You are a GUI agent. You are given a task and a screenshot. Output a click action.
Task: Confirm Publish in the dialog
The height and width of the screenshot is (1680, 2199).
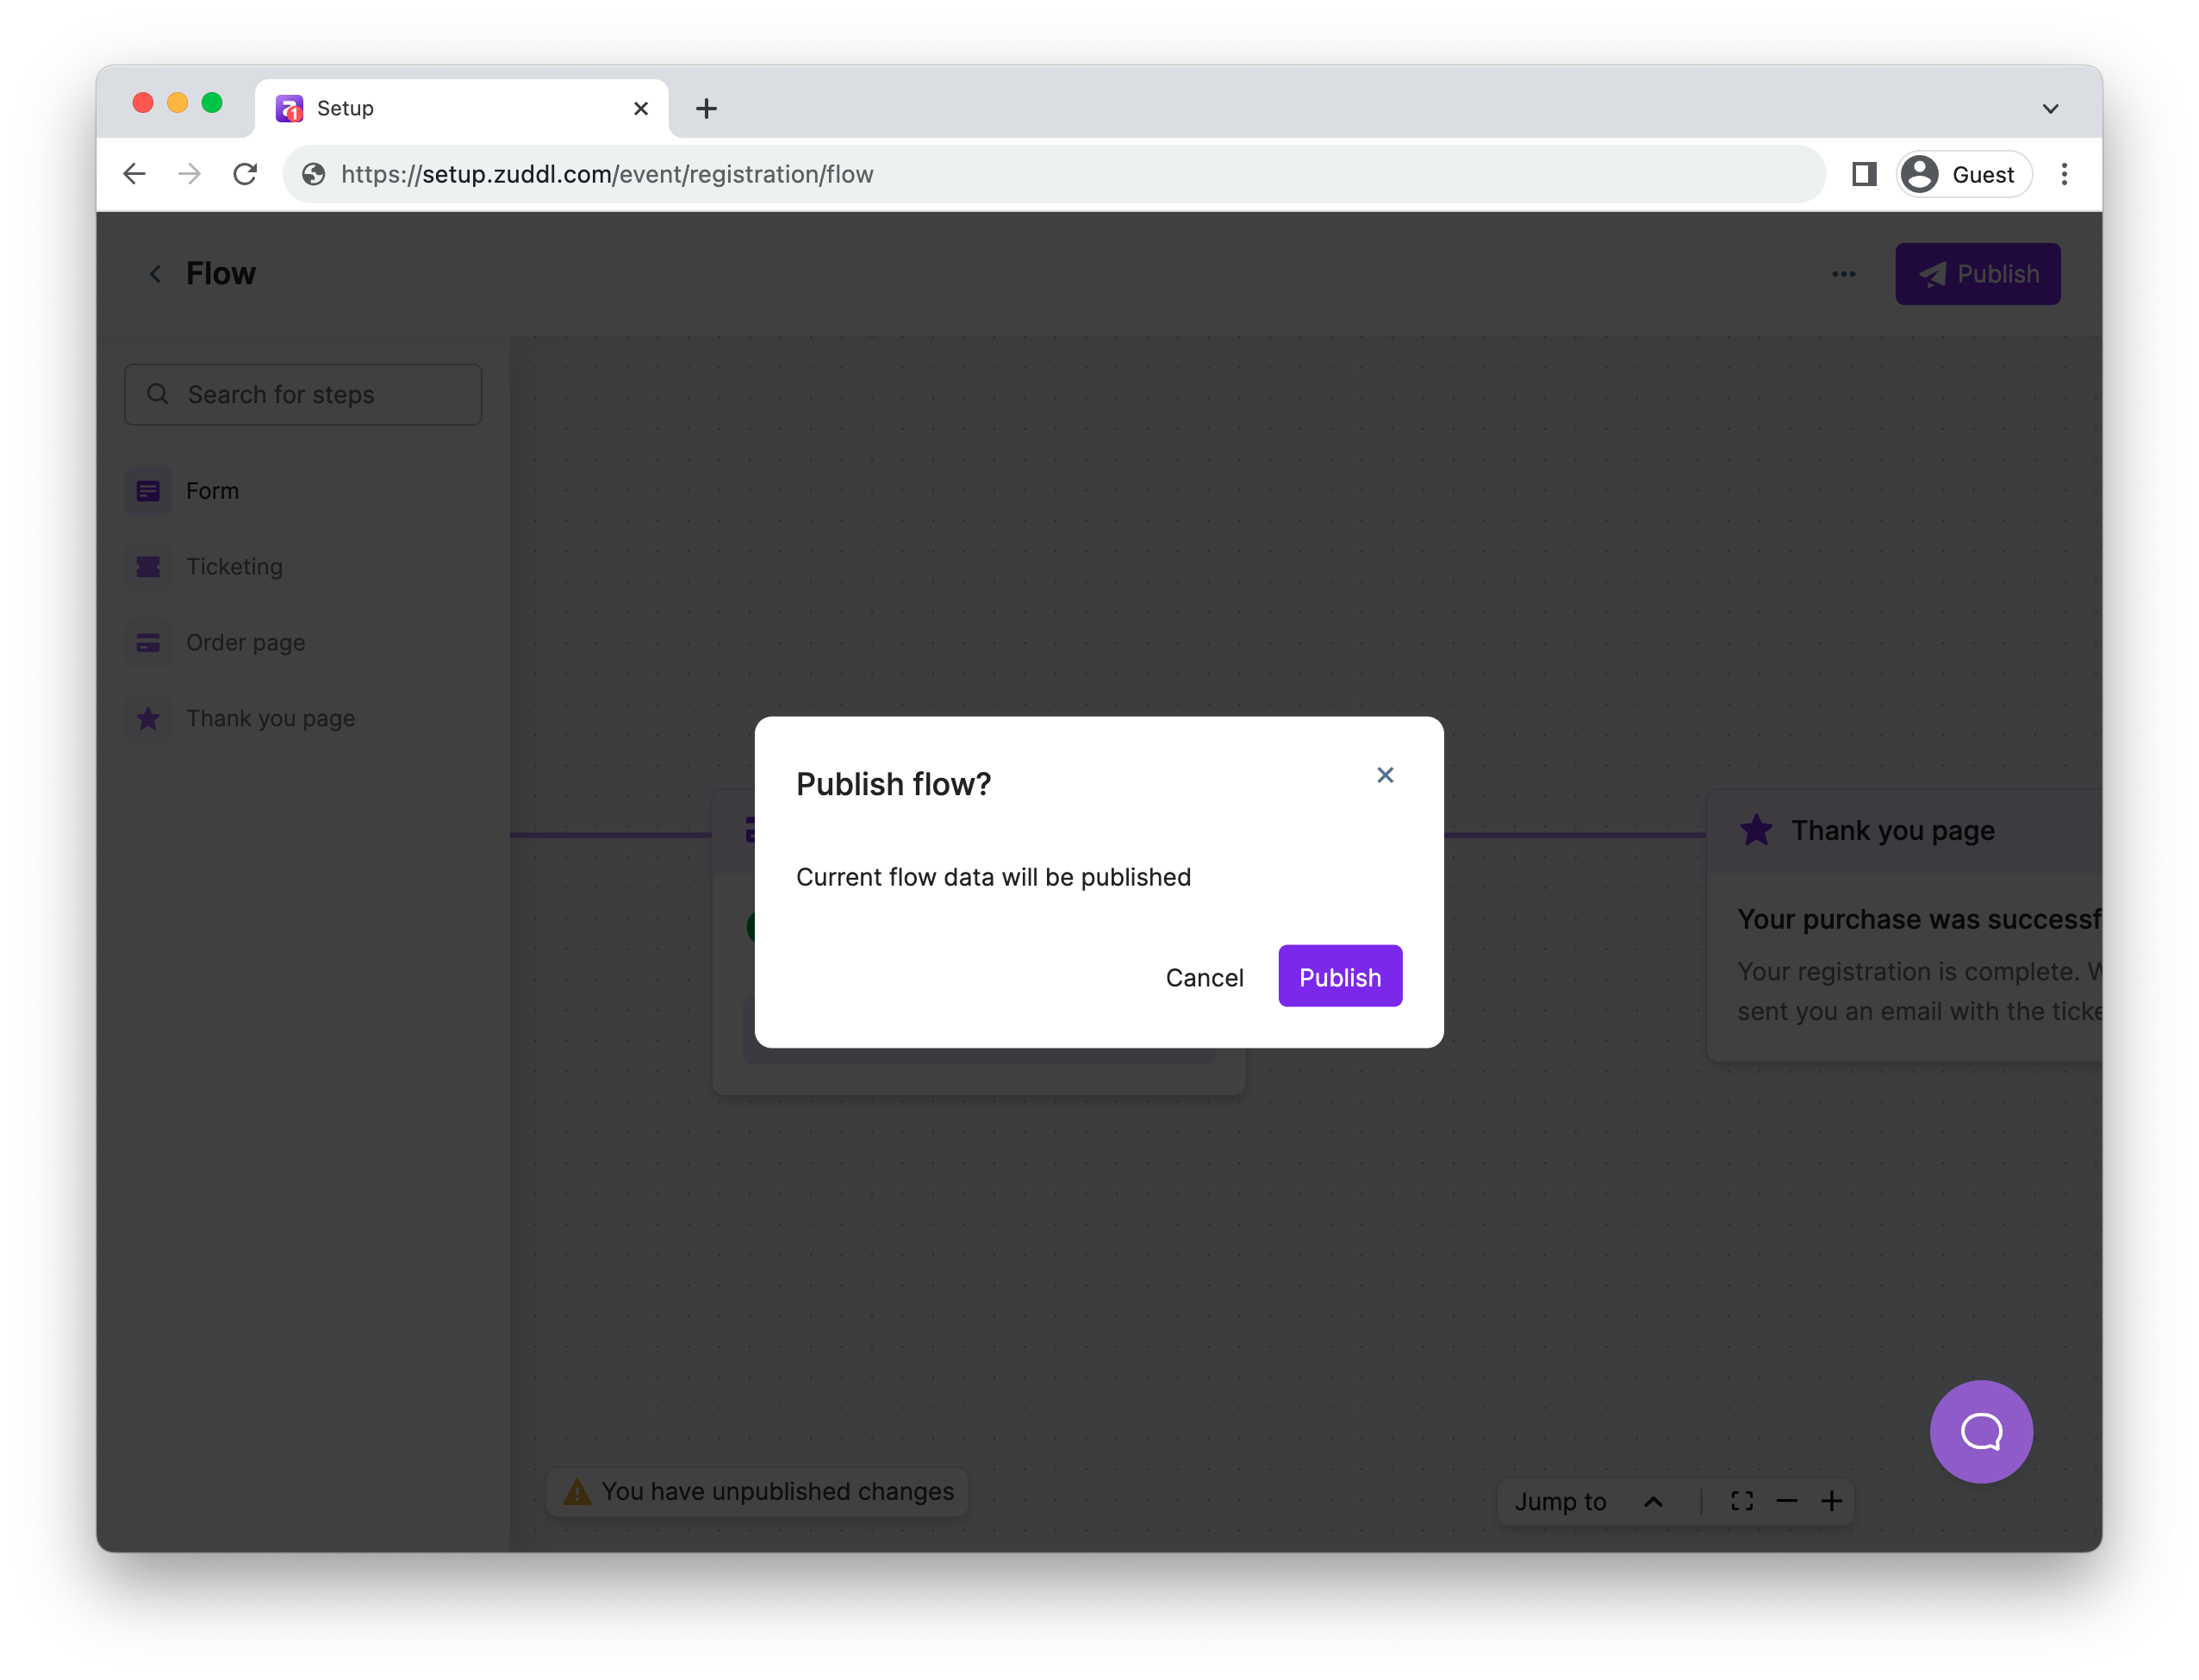[x=1339, y=977]
